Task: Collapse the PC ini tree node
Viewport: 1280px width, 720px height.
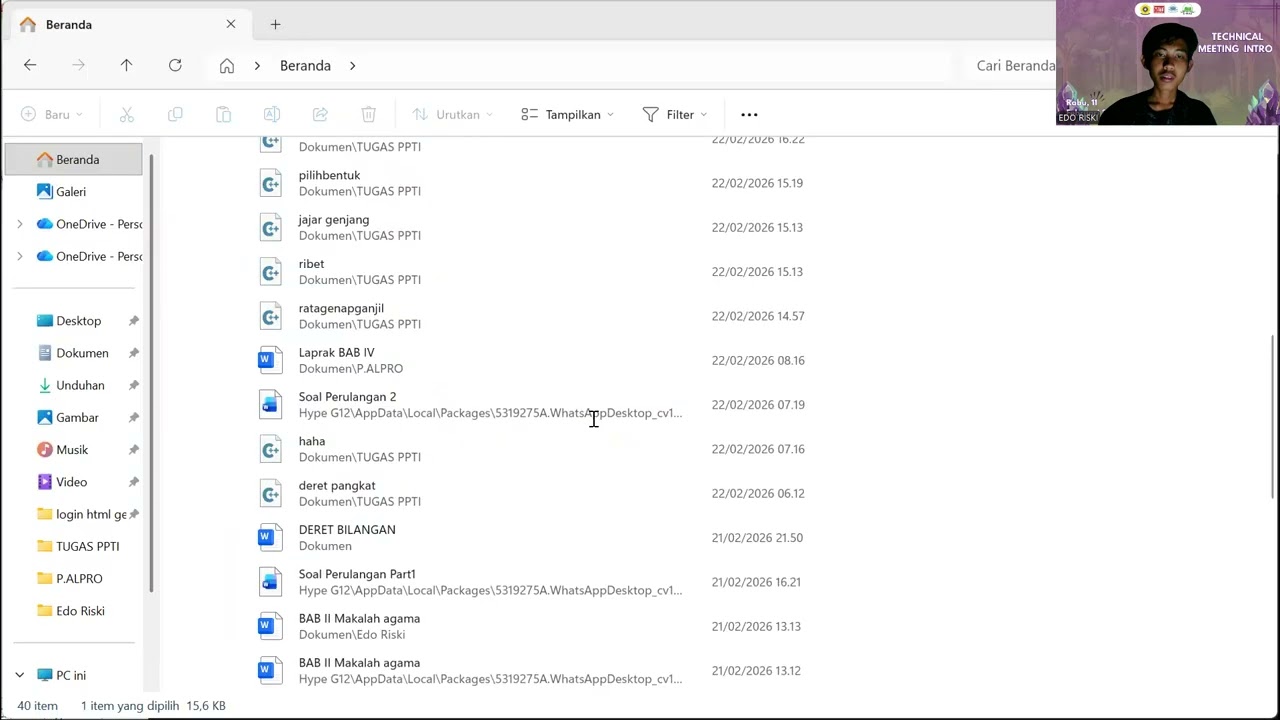Action: click(x=19, y=675)
